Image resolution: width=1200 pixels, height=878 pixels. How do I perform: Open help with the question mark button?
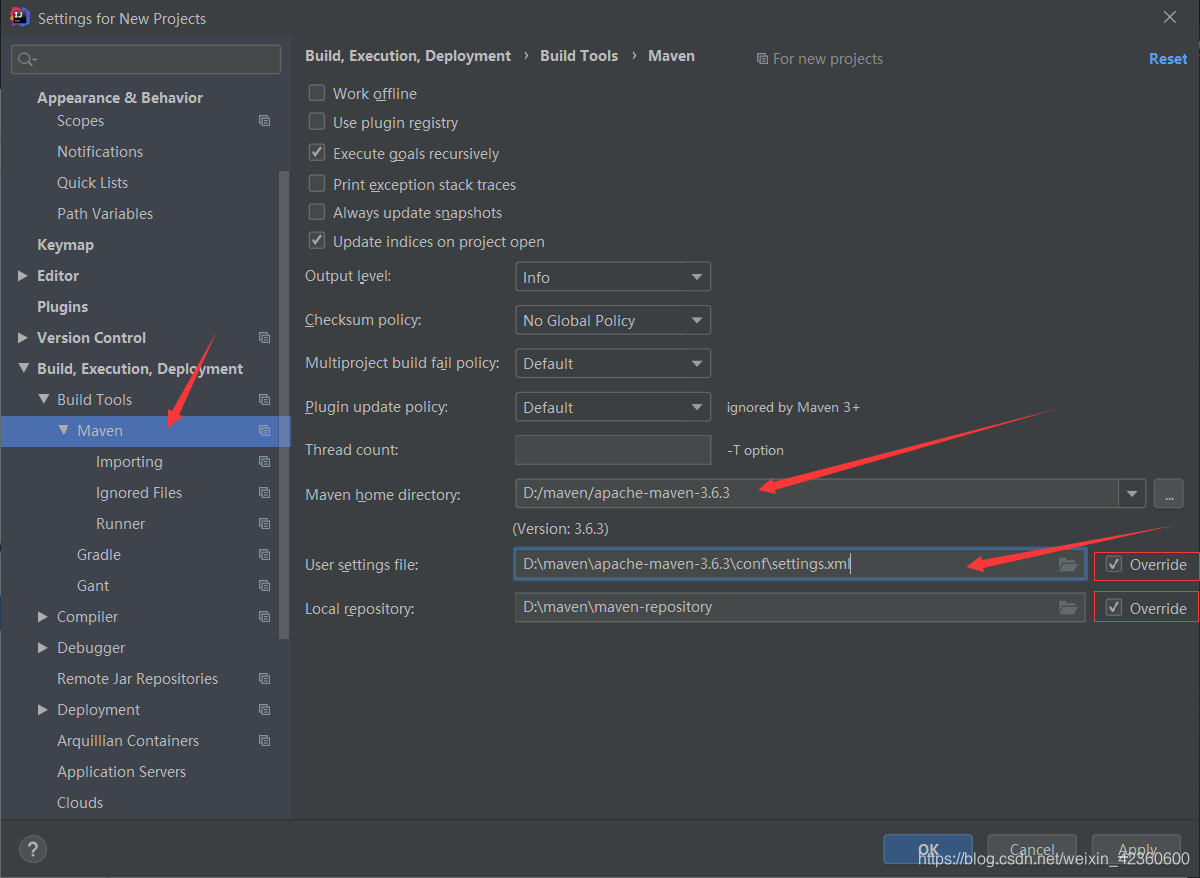32,850
